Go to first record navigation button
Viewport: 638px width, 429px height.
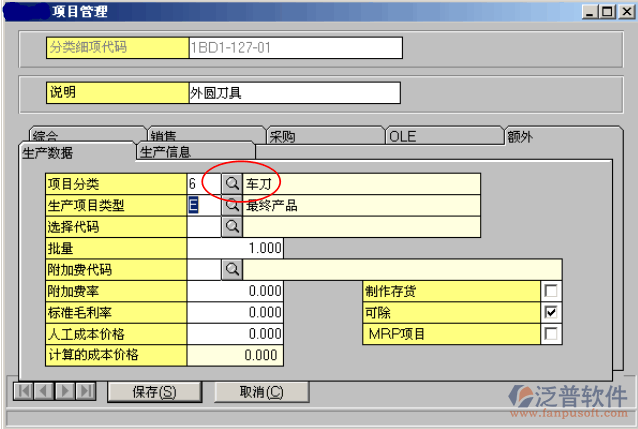(x=24, y=392)
